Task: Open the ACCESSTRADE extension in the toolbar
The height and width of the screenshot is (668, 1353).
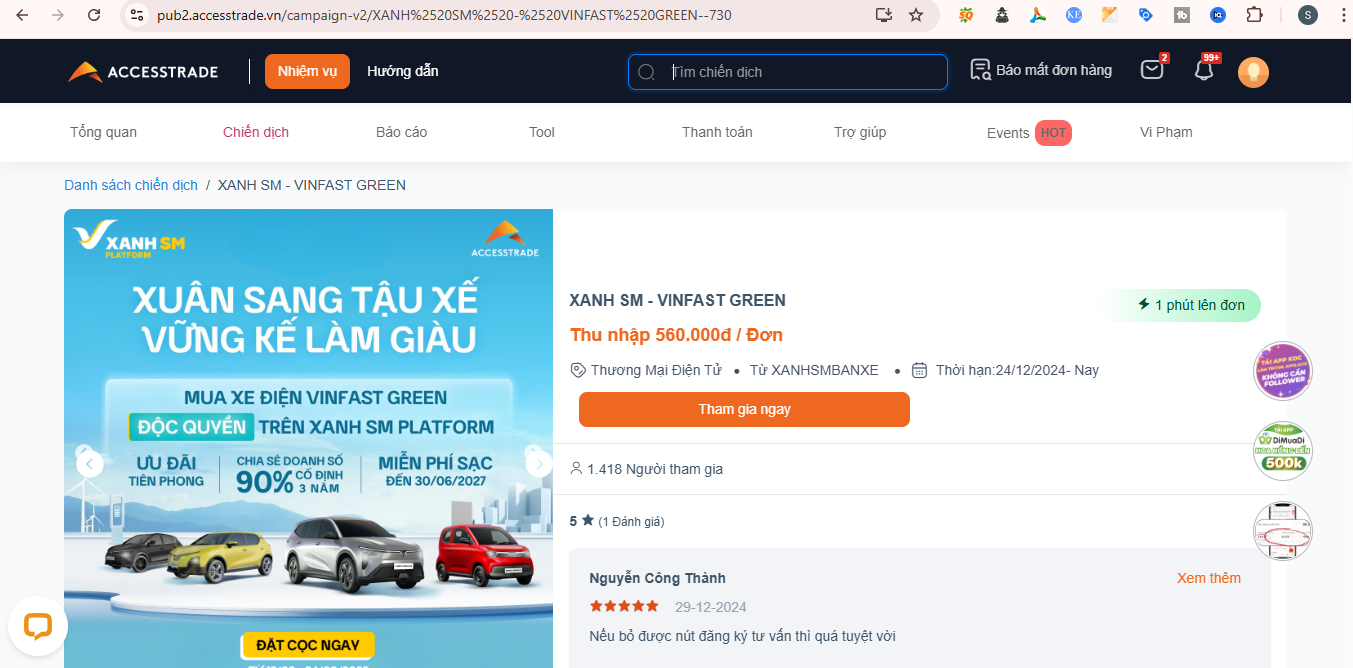Action: point(1038,15)
